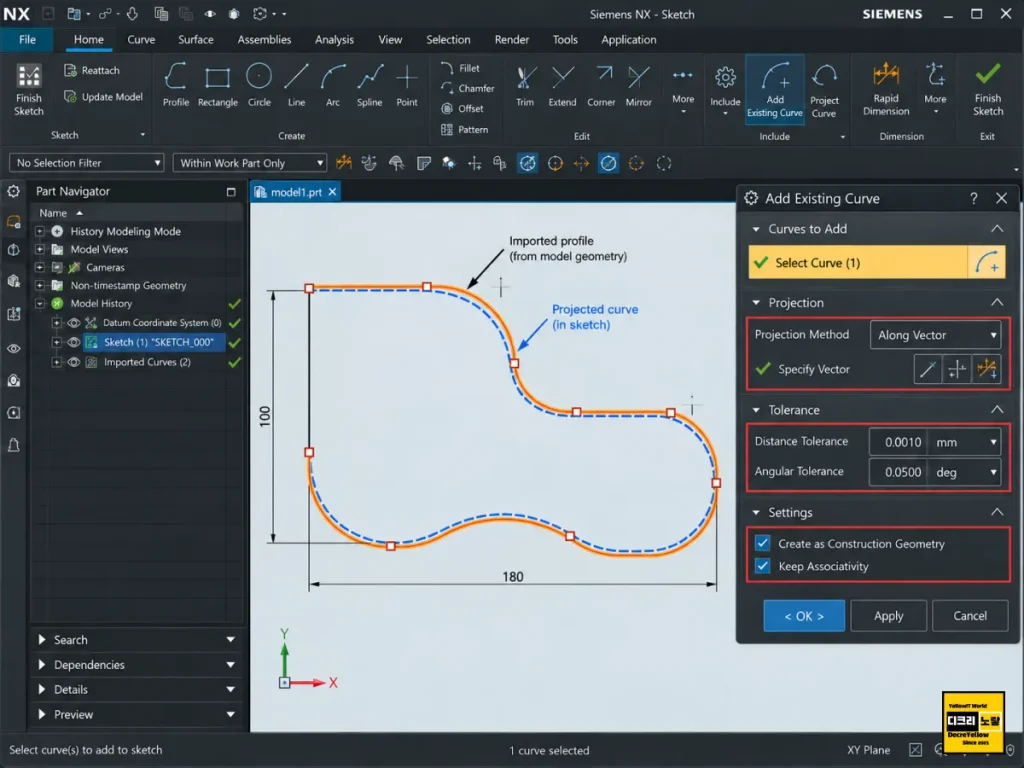Open the Part Navigator sidebar settings gear
Viewport: 1024px width, 768px height.
point(13,191)
